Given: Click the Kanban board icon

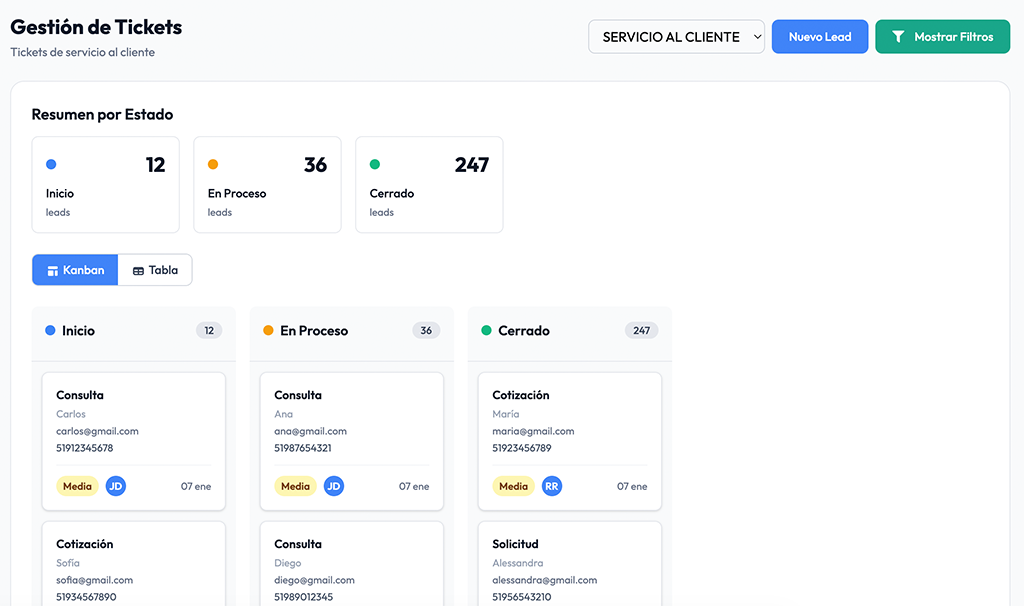Looking at the screenshot, I should point(53,271).
